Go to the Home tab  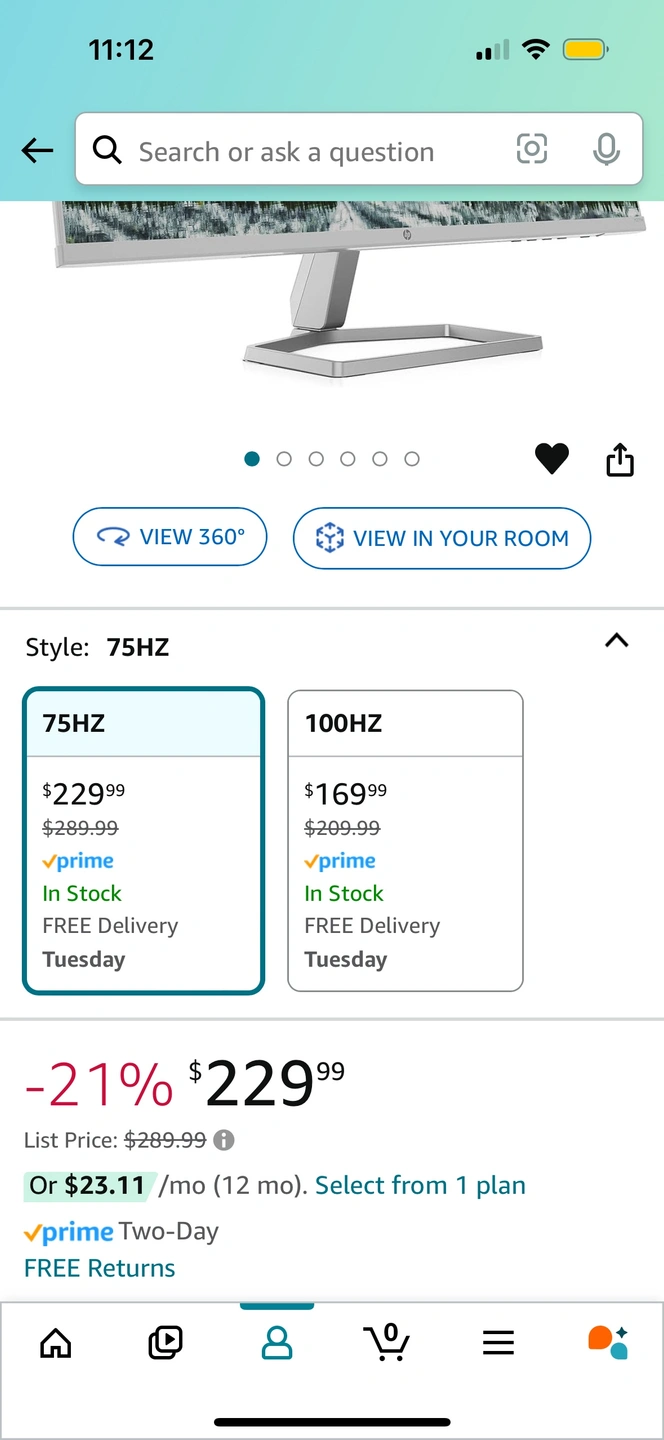point(56,1342)
